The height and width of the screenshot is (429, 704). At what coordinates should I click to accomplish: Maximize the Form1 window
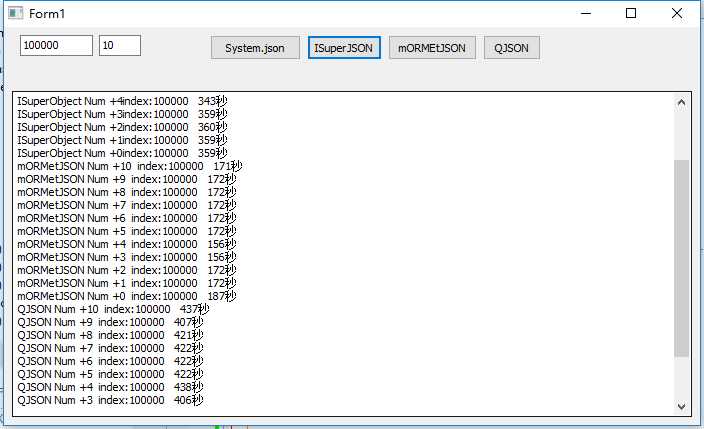tap(631, 13)
